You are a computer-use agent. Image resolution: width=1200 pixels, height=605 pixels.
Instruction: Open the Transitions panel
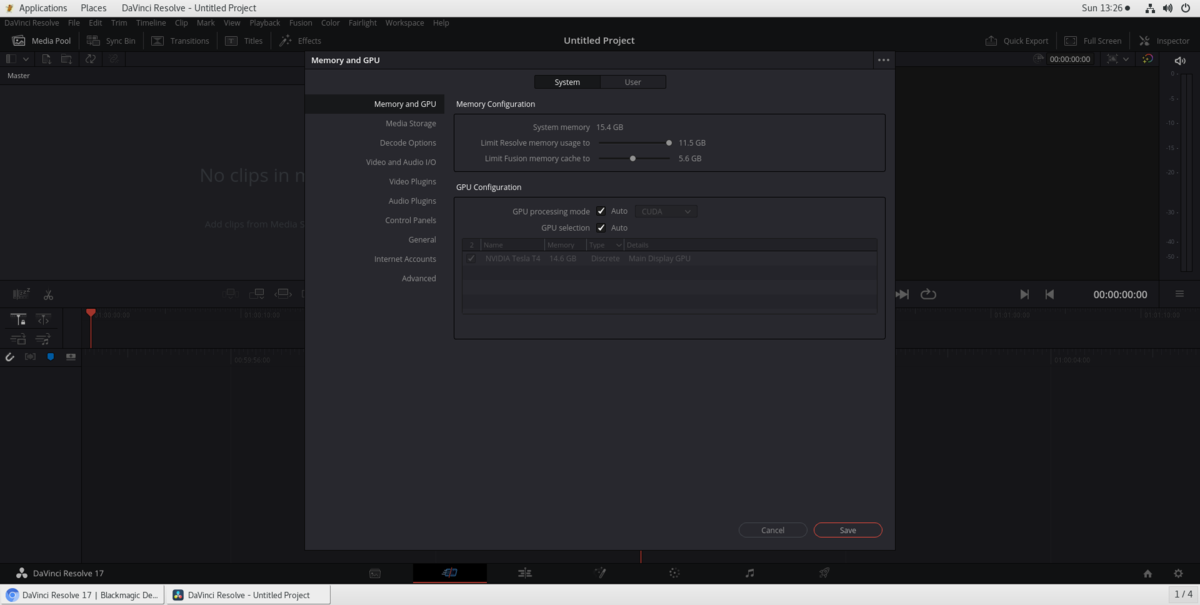180,41
